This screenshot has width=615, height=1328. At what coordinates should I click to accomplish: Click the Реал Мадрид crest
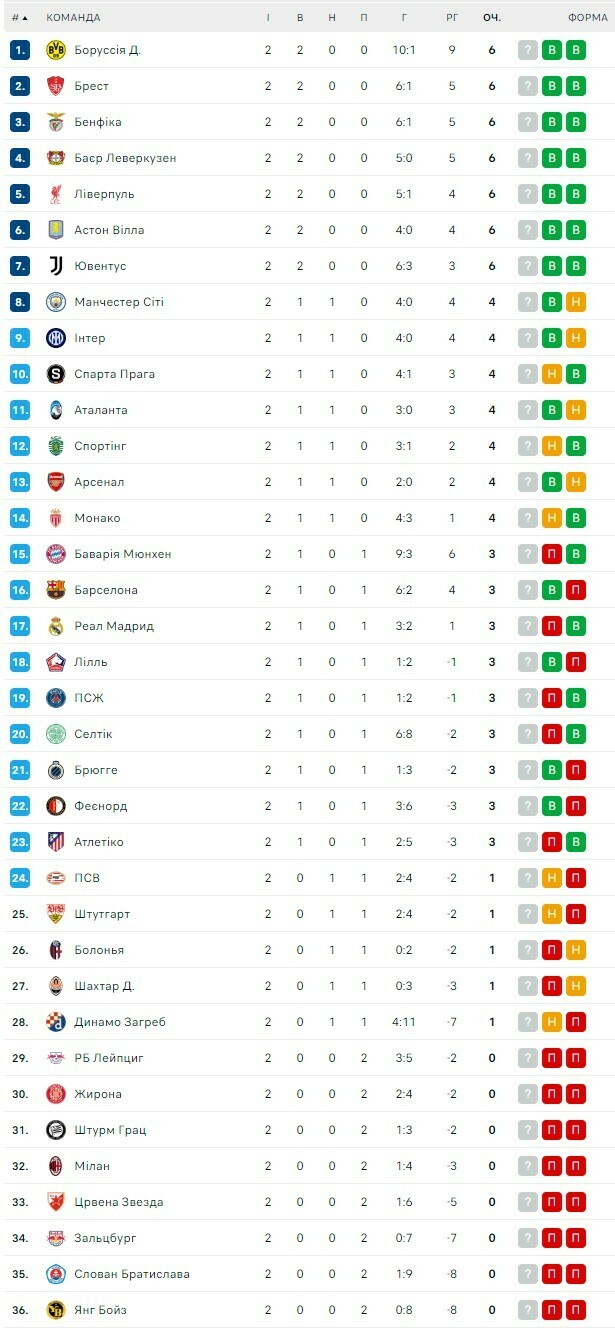click(x=55, y=626)
